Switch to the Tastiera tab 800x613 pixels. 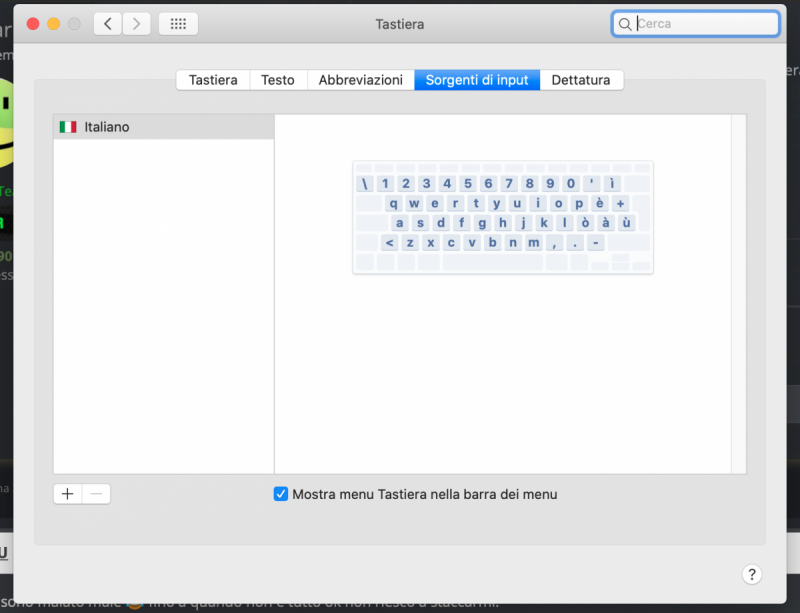[213, 80]
